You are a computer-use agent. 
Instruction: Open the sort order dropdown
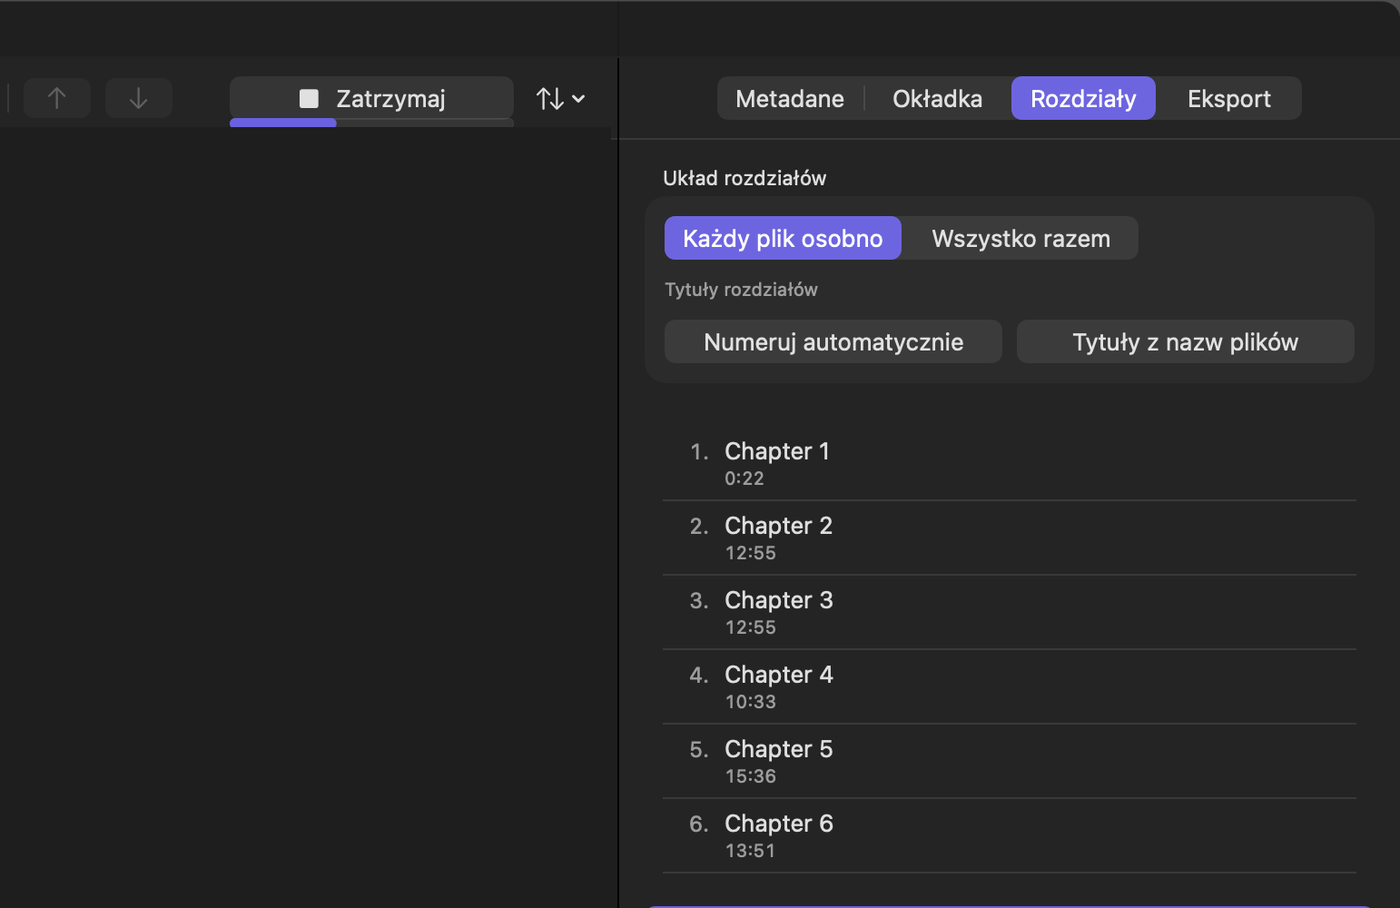(560, 98)
